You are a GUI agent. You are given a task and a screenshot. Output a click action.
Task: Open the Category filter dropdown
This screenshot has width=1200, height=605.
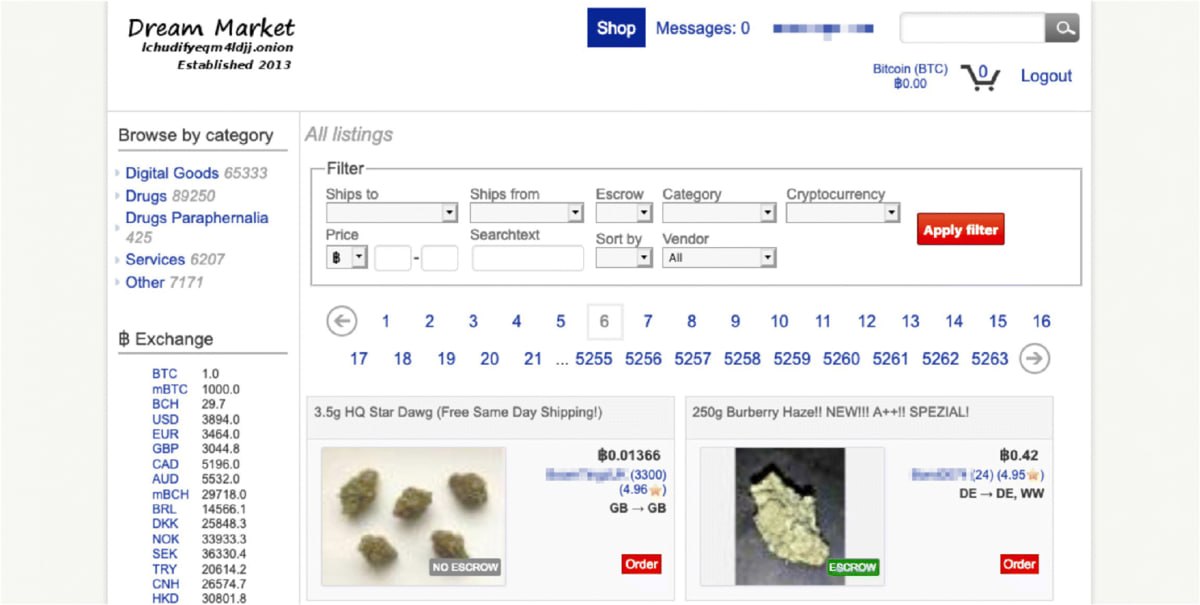719,213
